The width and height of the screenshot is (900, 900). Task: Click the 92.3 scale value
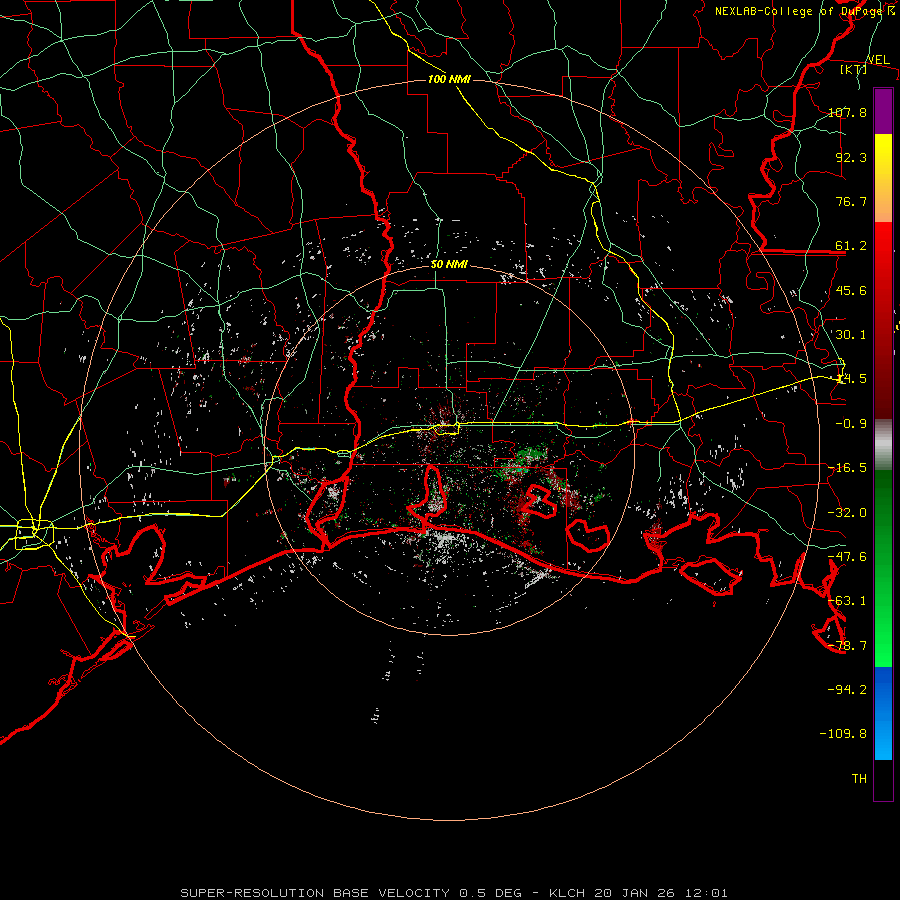851,157
